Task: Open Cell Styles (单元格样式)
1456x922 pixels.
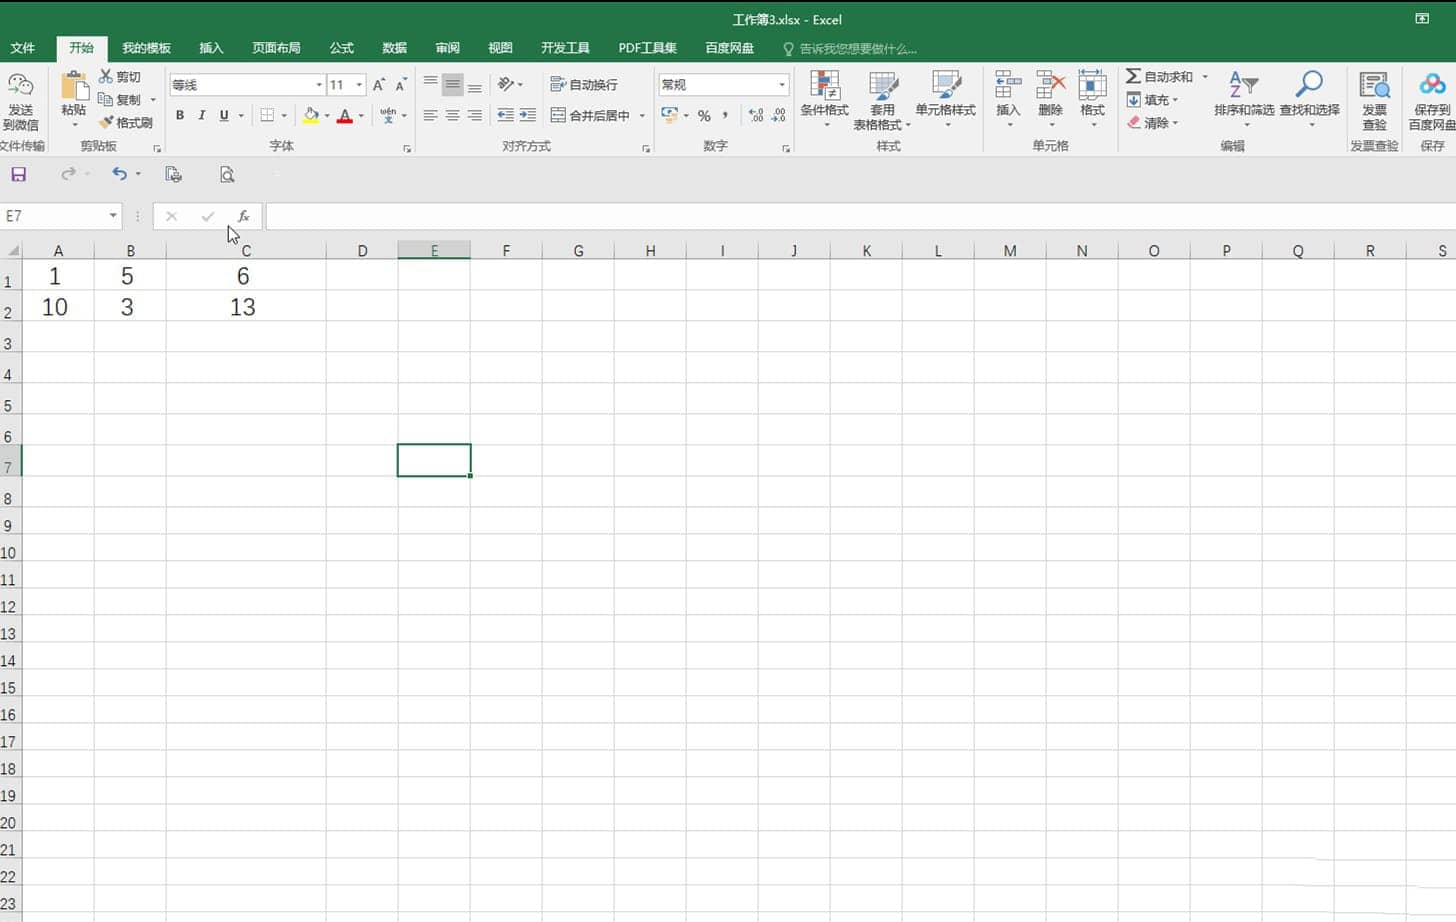Action: (x=945, y=98)
